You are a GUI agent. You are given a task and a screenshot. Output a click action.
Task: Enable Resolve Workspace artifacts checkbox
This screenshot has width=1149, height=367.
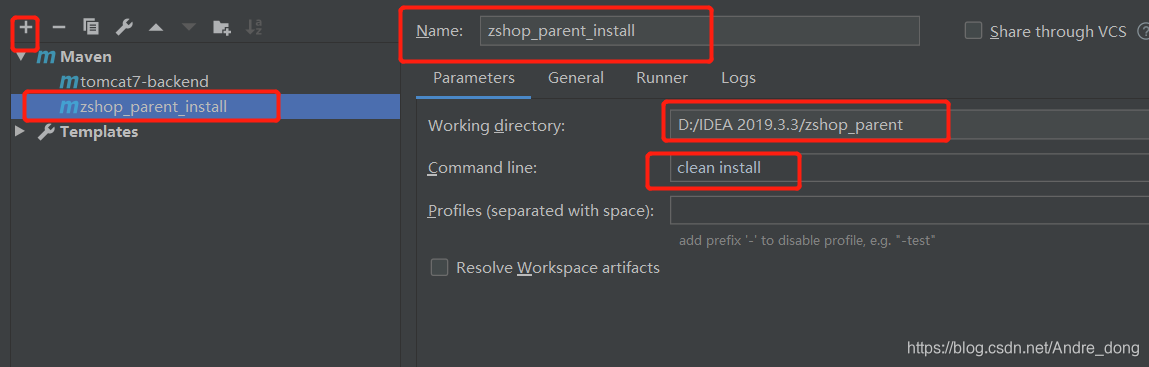[440, 267]
